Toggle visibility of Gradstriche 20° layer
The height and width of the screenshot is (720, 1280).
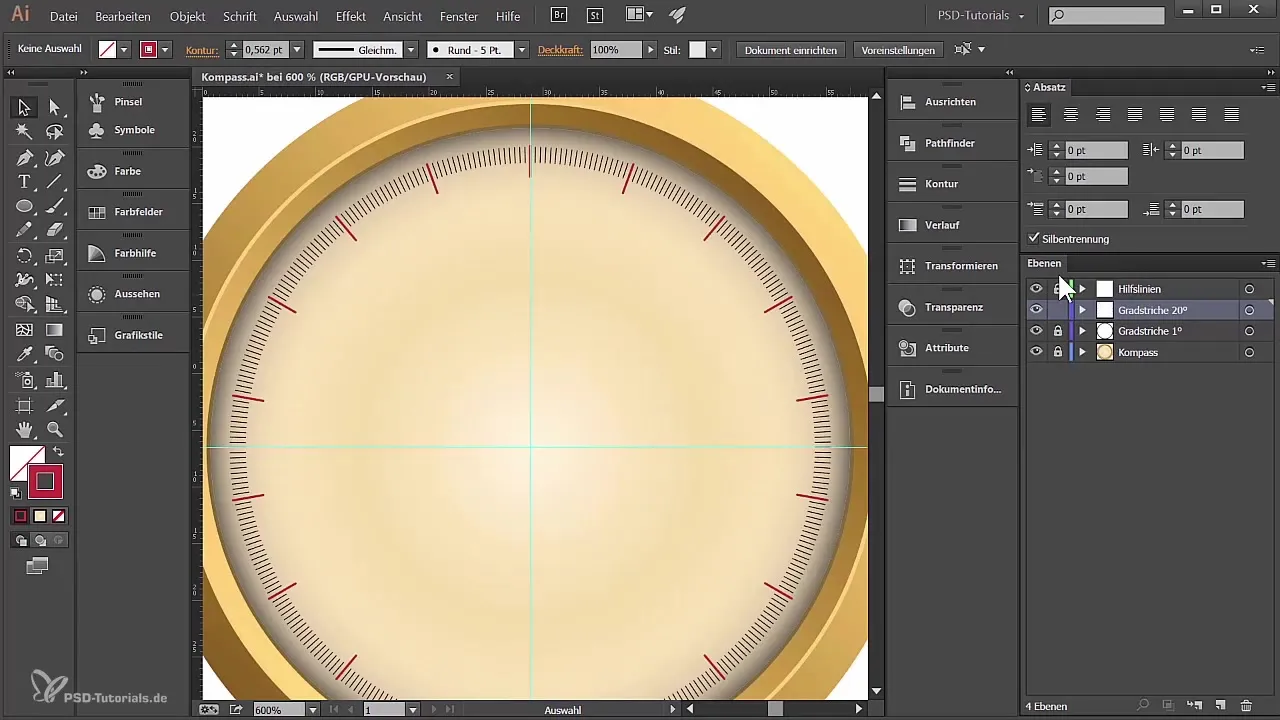coord(1036,310)
